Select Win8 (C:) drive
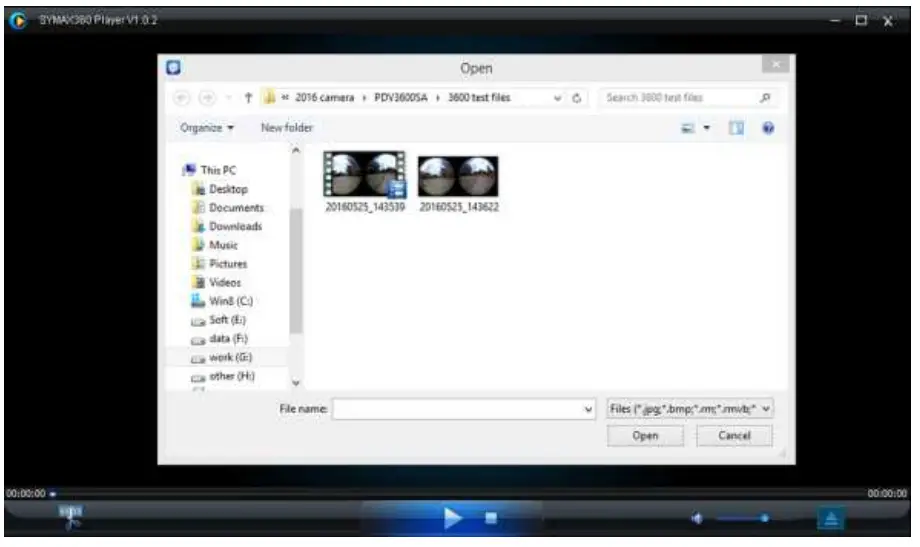The height and width of the screenshot is (547, 920). point(231,301)
